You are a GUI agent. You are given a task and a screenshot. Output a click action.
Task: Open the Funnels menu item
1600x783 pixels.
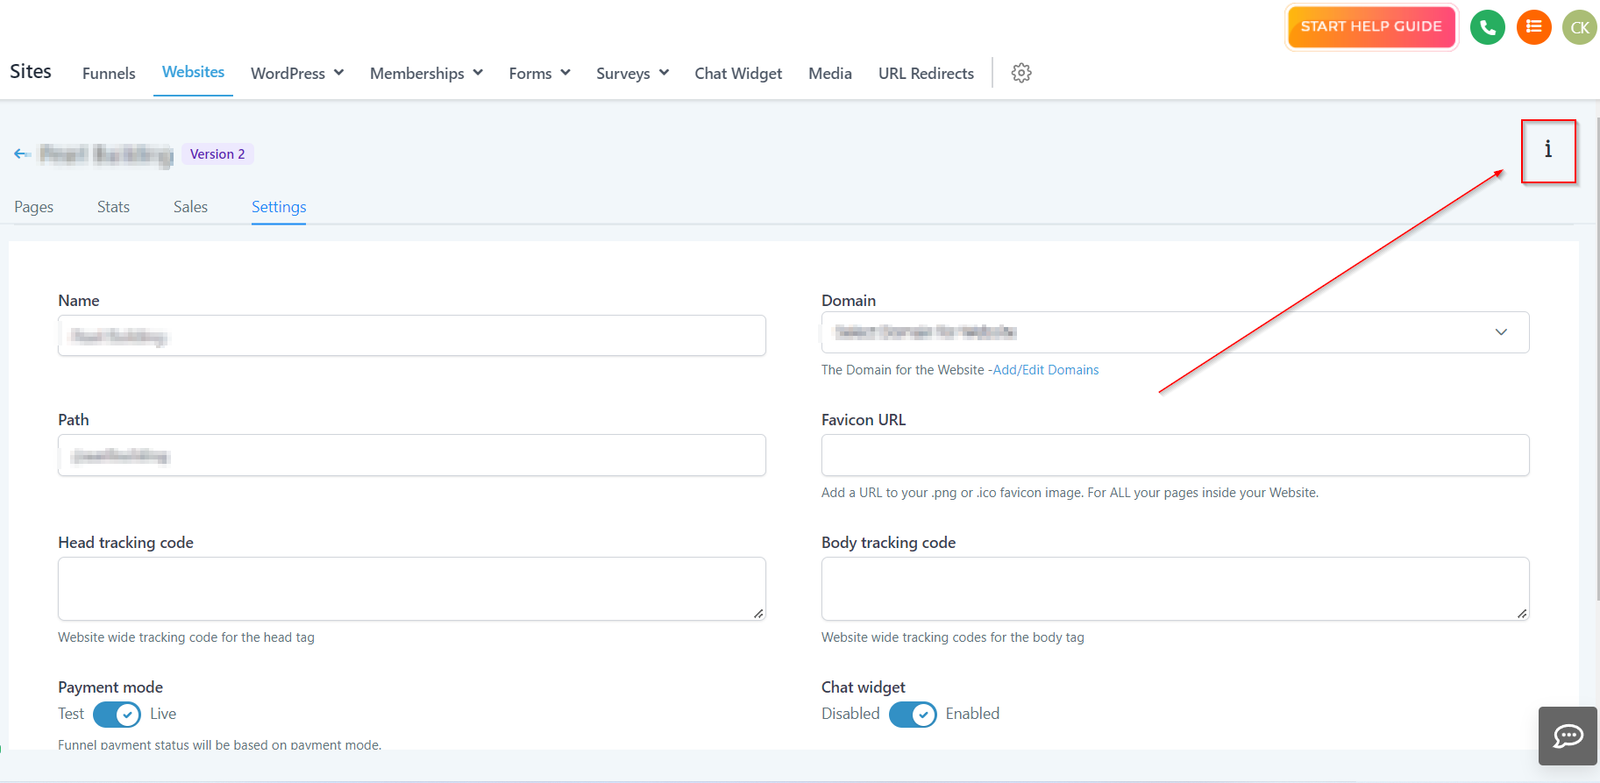point(109,73)
